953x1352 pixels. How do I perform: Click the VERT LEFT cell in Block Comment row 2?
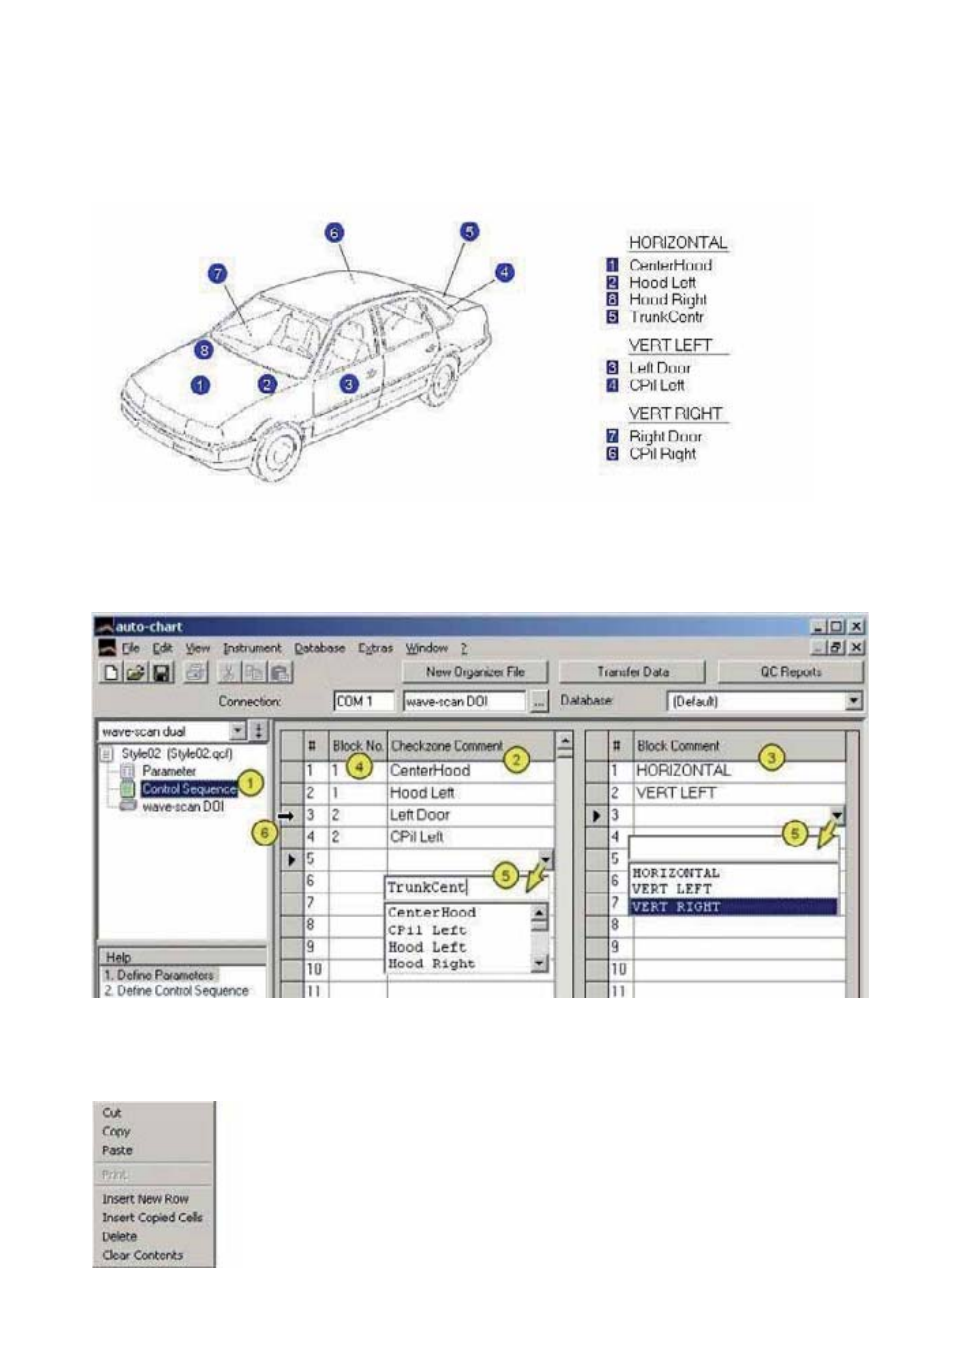(x=739, y=793)
